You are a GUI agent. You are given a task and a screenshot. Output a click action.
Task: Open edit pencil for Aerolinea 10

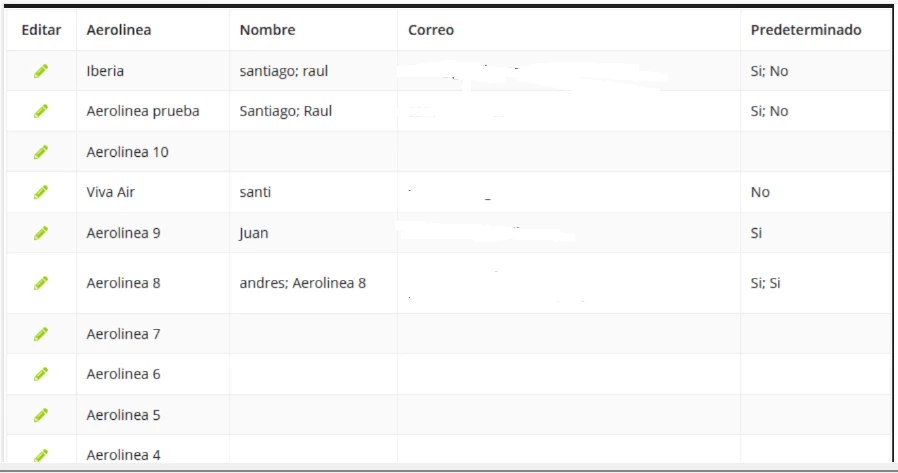41,152
